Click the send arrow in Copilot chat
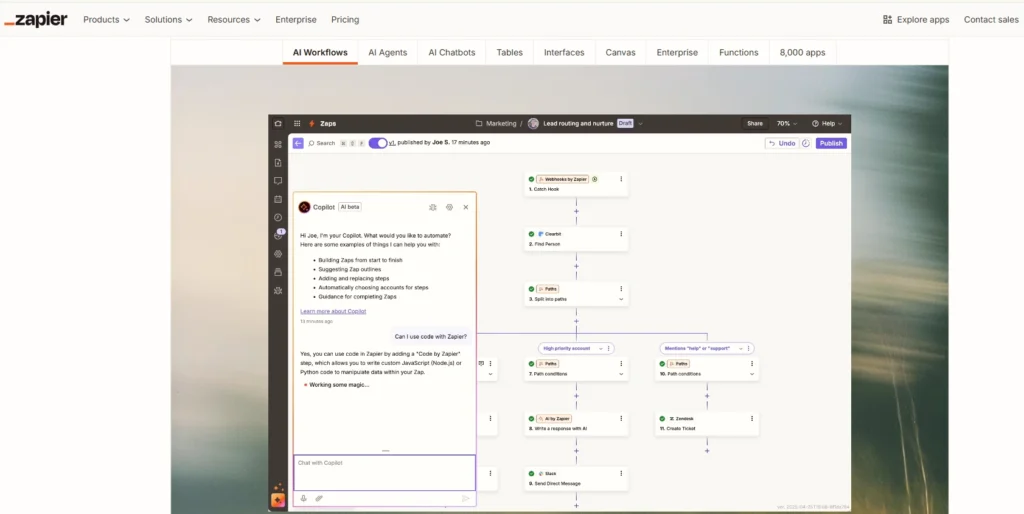Viewport: 1024px width, 514px height. [x=466, y=498]
